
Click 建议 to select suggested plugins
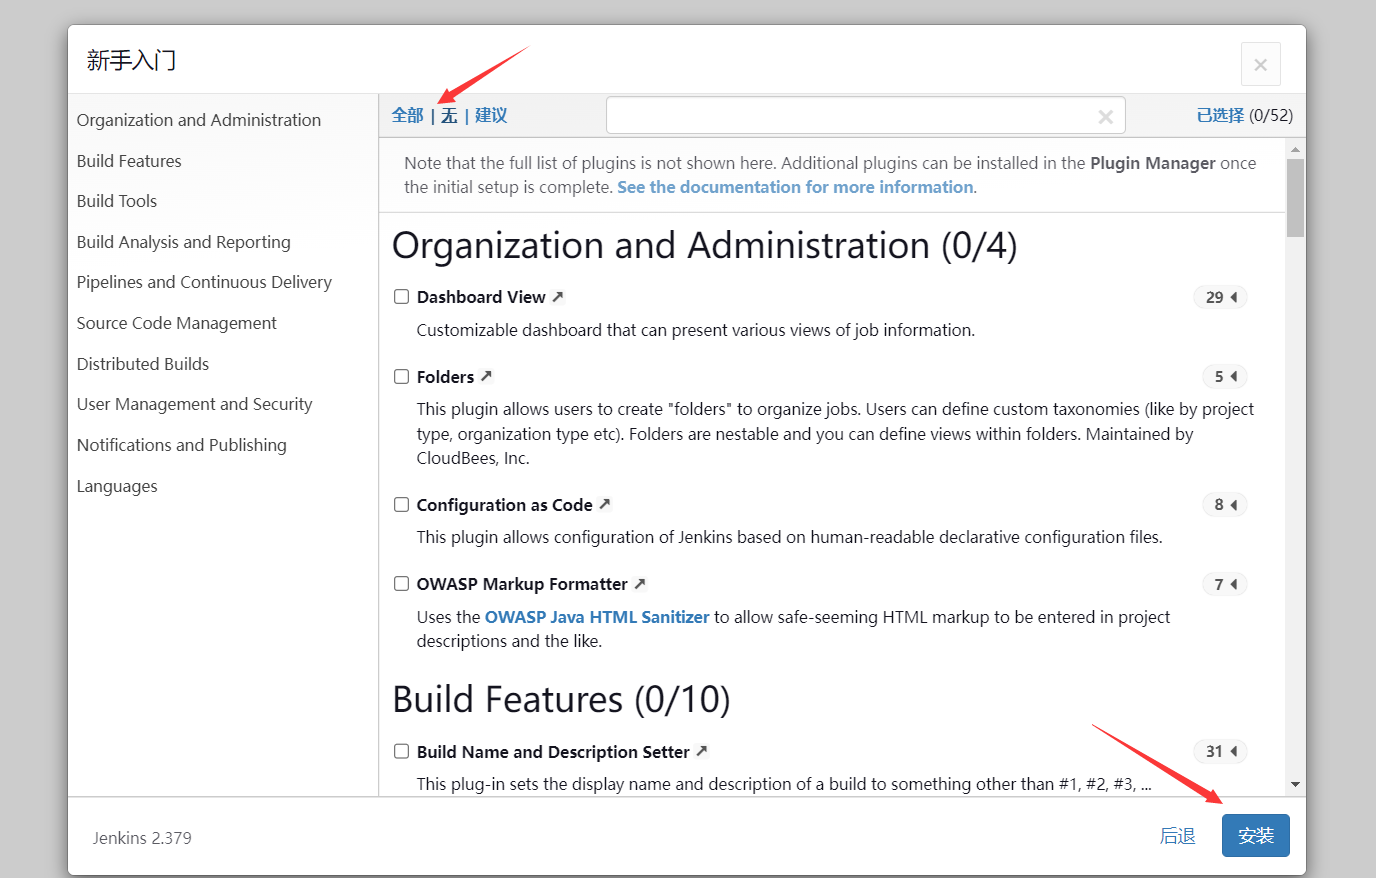491,115
